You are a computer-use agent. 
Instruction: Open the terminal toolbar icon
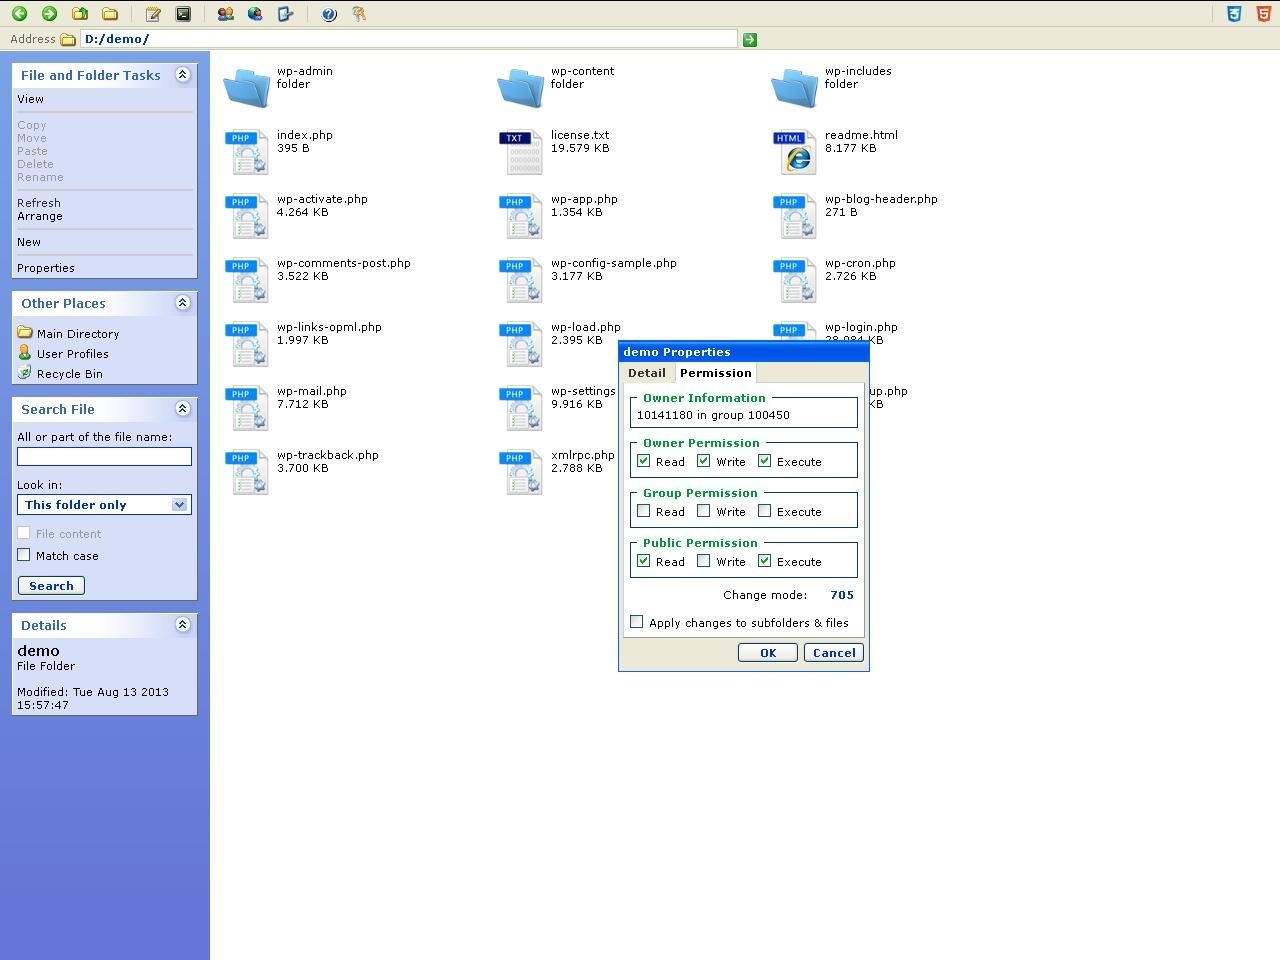(184, 14)
